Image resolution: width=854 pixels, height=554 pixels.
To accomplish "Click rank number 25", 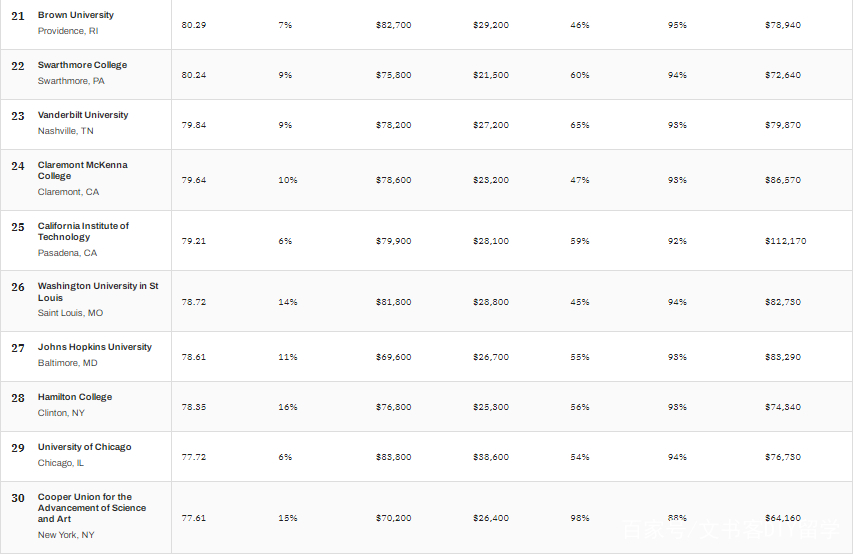I will [18, 227].
